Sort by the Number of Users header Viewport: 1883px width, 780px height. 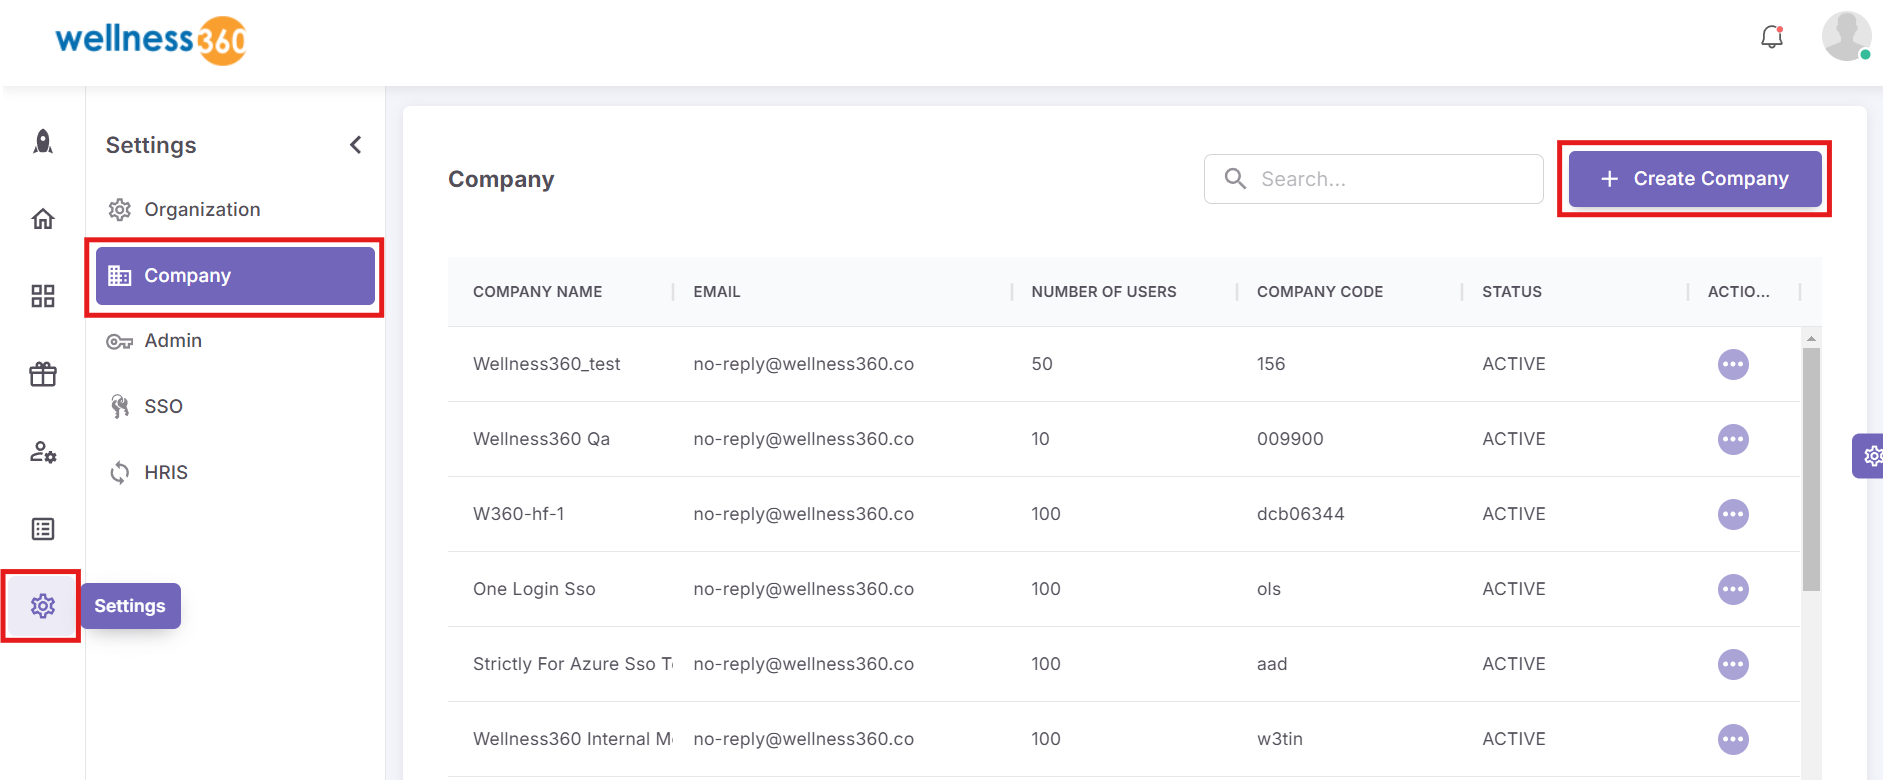point(1104,292)
